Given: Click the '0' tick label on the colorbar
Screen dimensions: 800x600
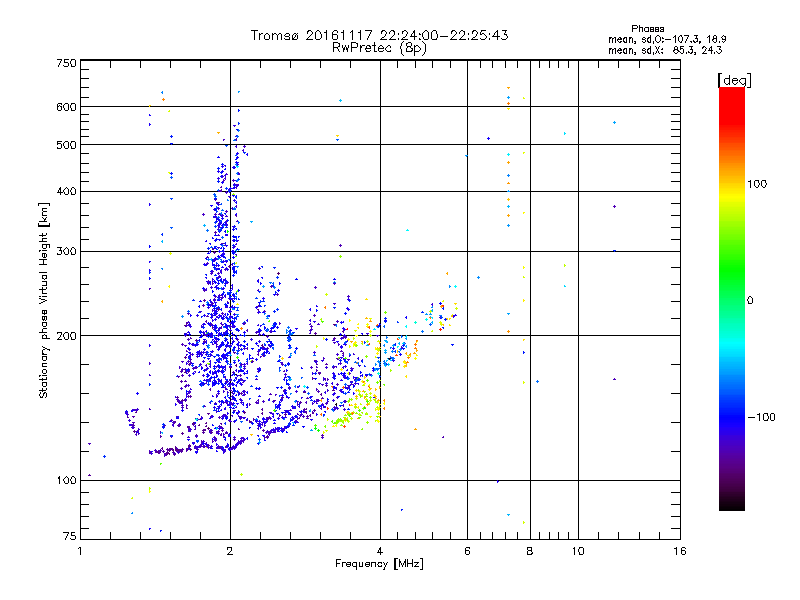Looking at the screenshot, I should [750, 301].
